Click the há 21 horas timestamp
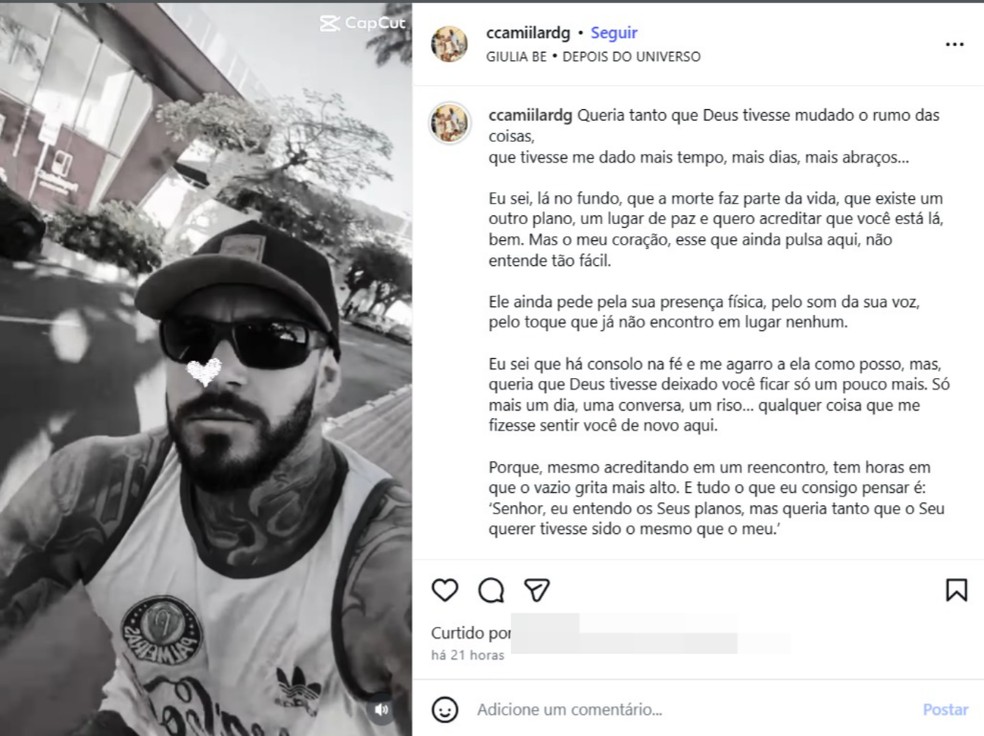Viewport: 984px width, 736px height. pyautogui.click(x=468, y=655)
